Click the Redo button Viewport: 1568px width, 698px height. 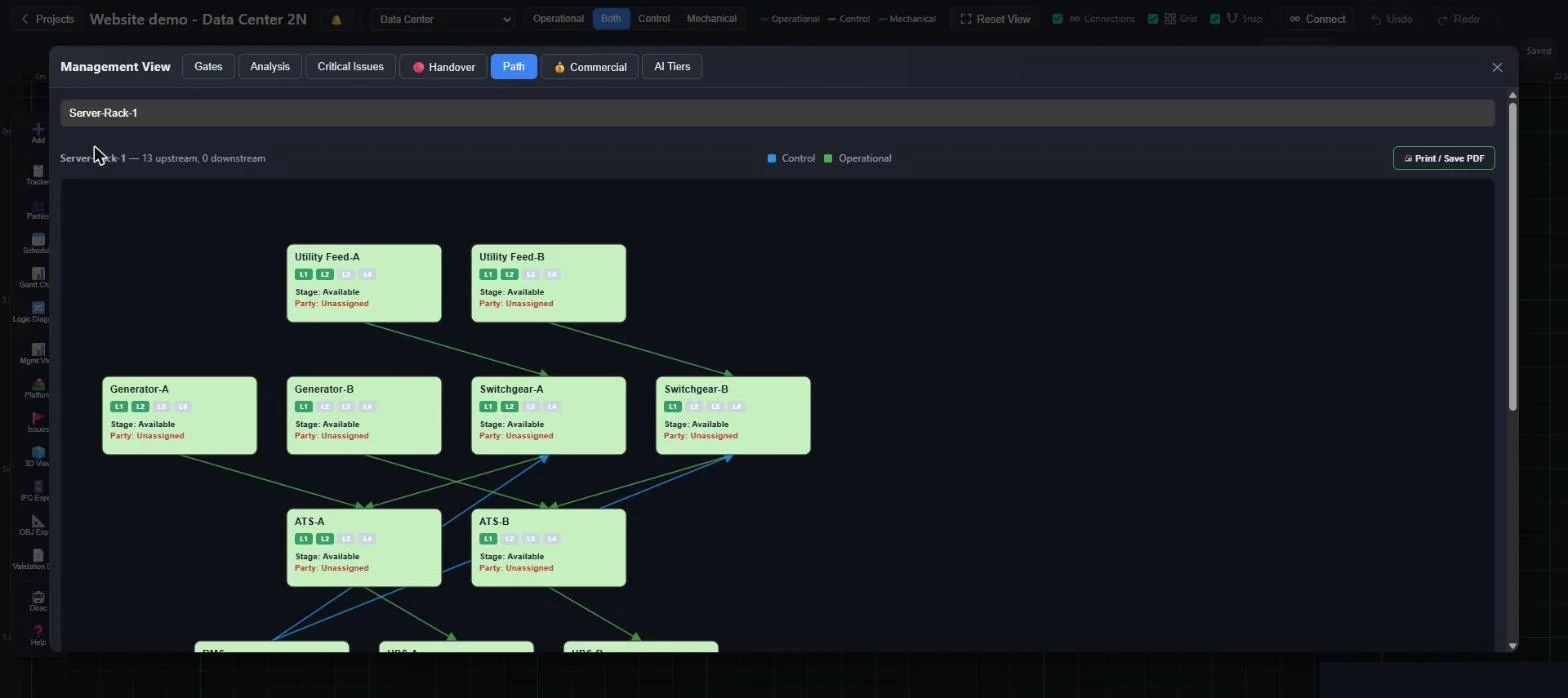(1458, 19)
